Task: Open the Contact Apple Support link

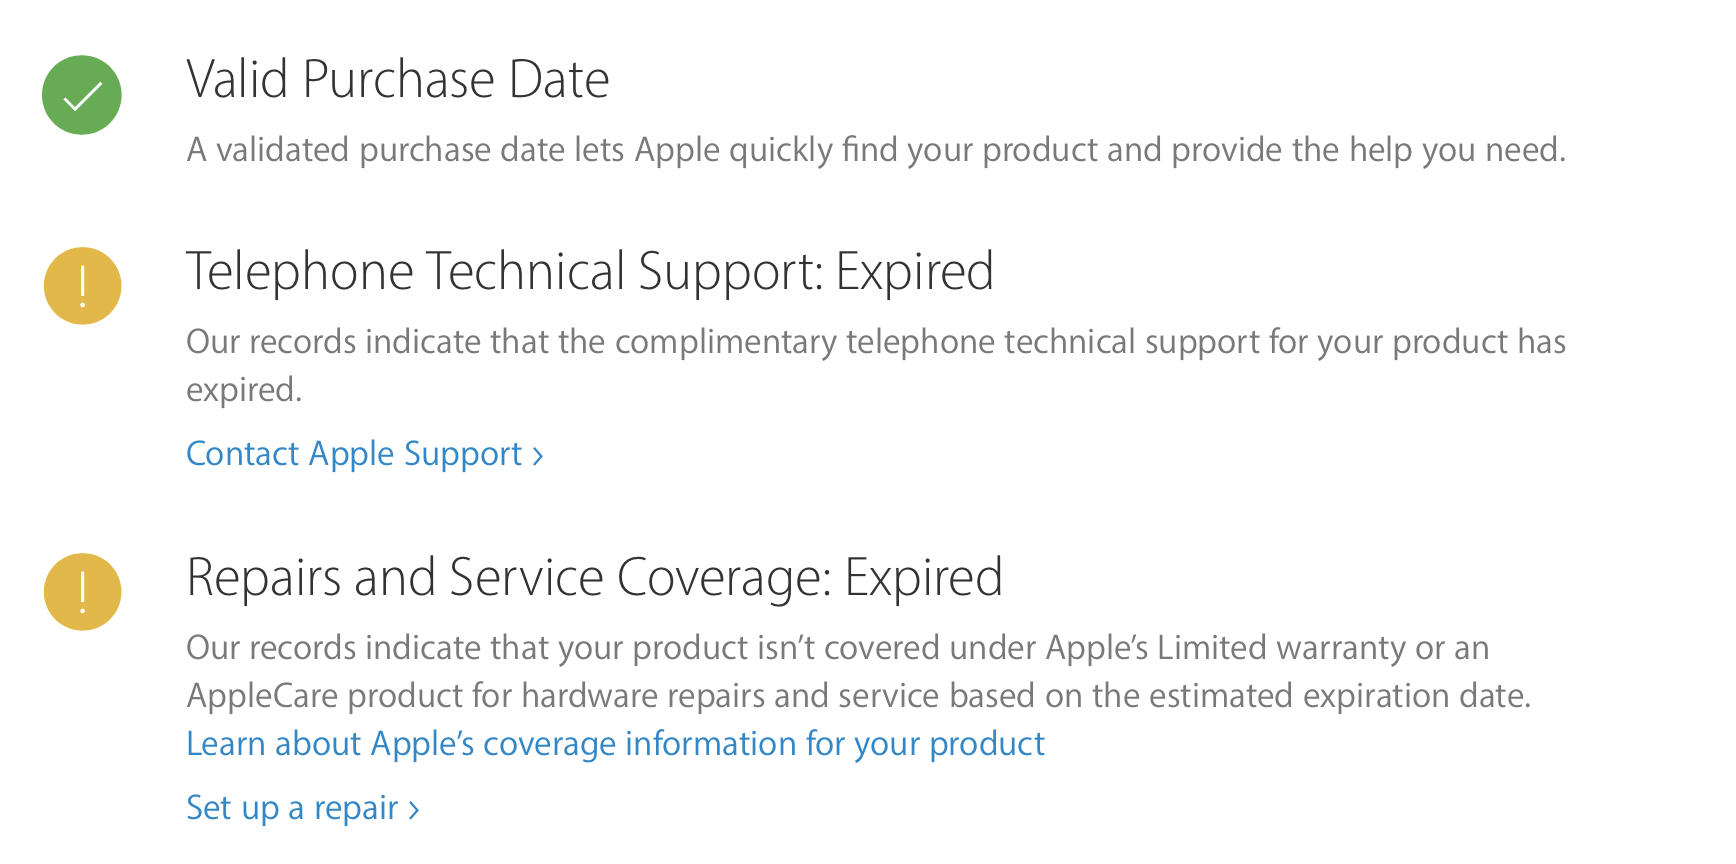Action: point(354,454)
